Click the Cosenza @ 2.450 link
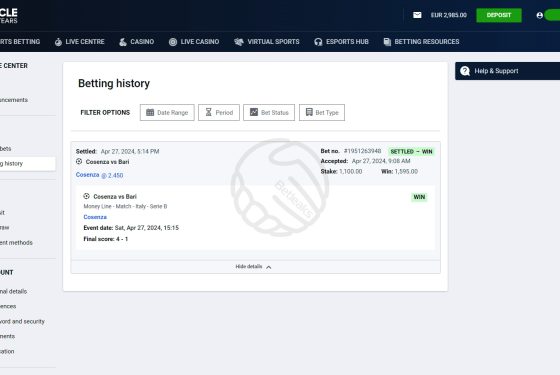The width and height of the screenshot is (560, 375). pos(99,175)
